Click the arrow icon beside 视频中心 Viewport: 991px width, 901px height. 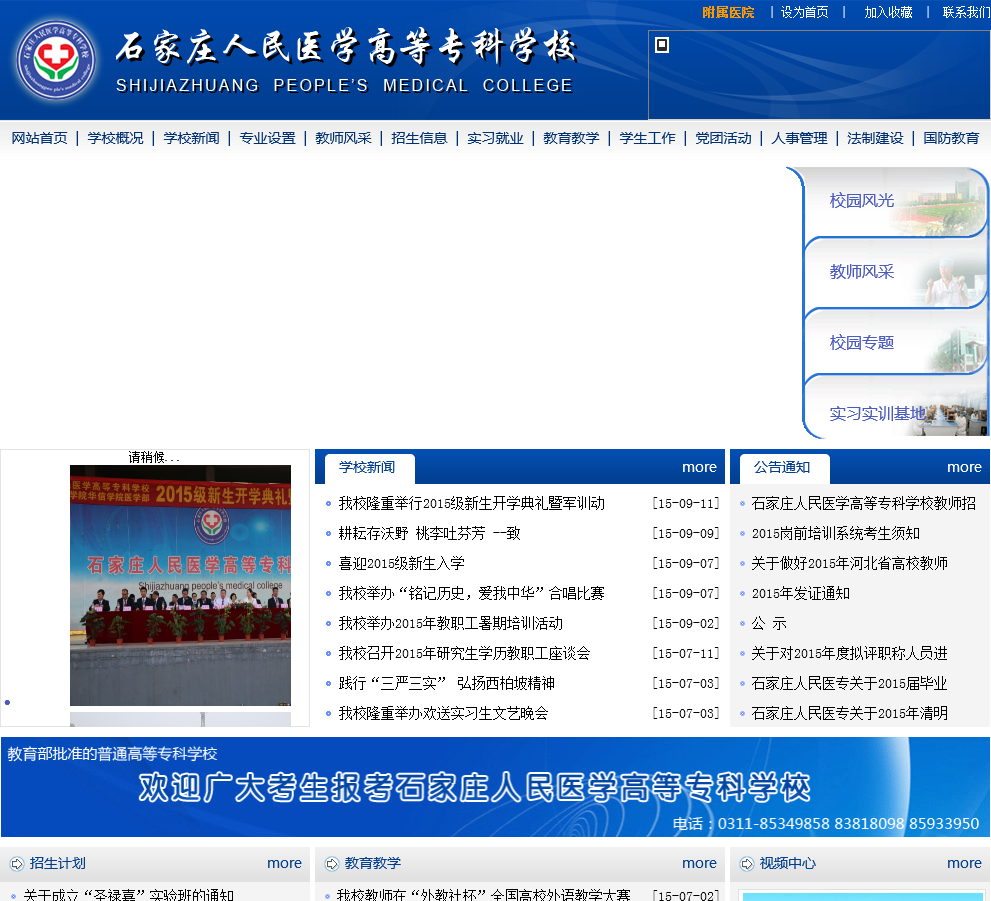pyautogui.click(x=747, y=864)
